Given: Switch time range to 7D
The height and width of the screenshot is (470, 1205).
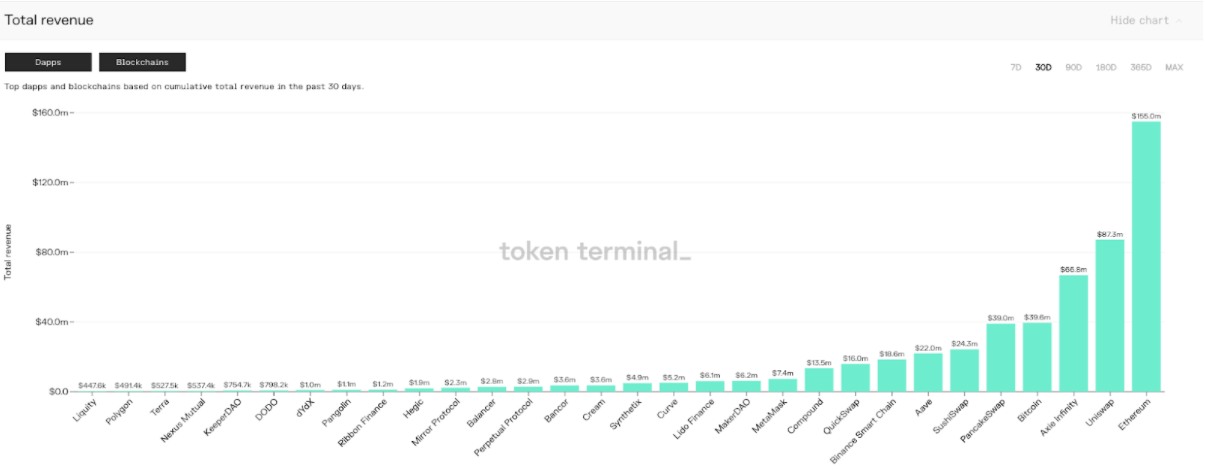Looking at the screenshot, I should tap(1015, 67).
